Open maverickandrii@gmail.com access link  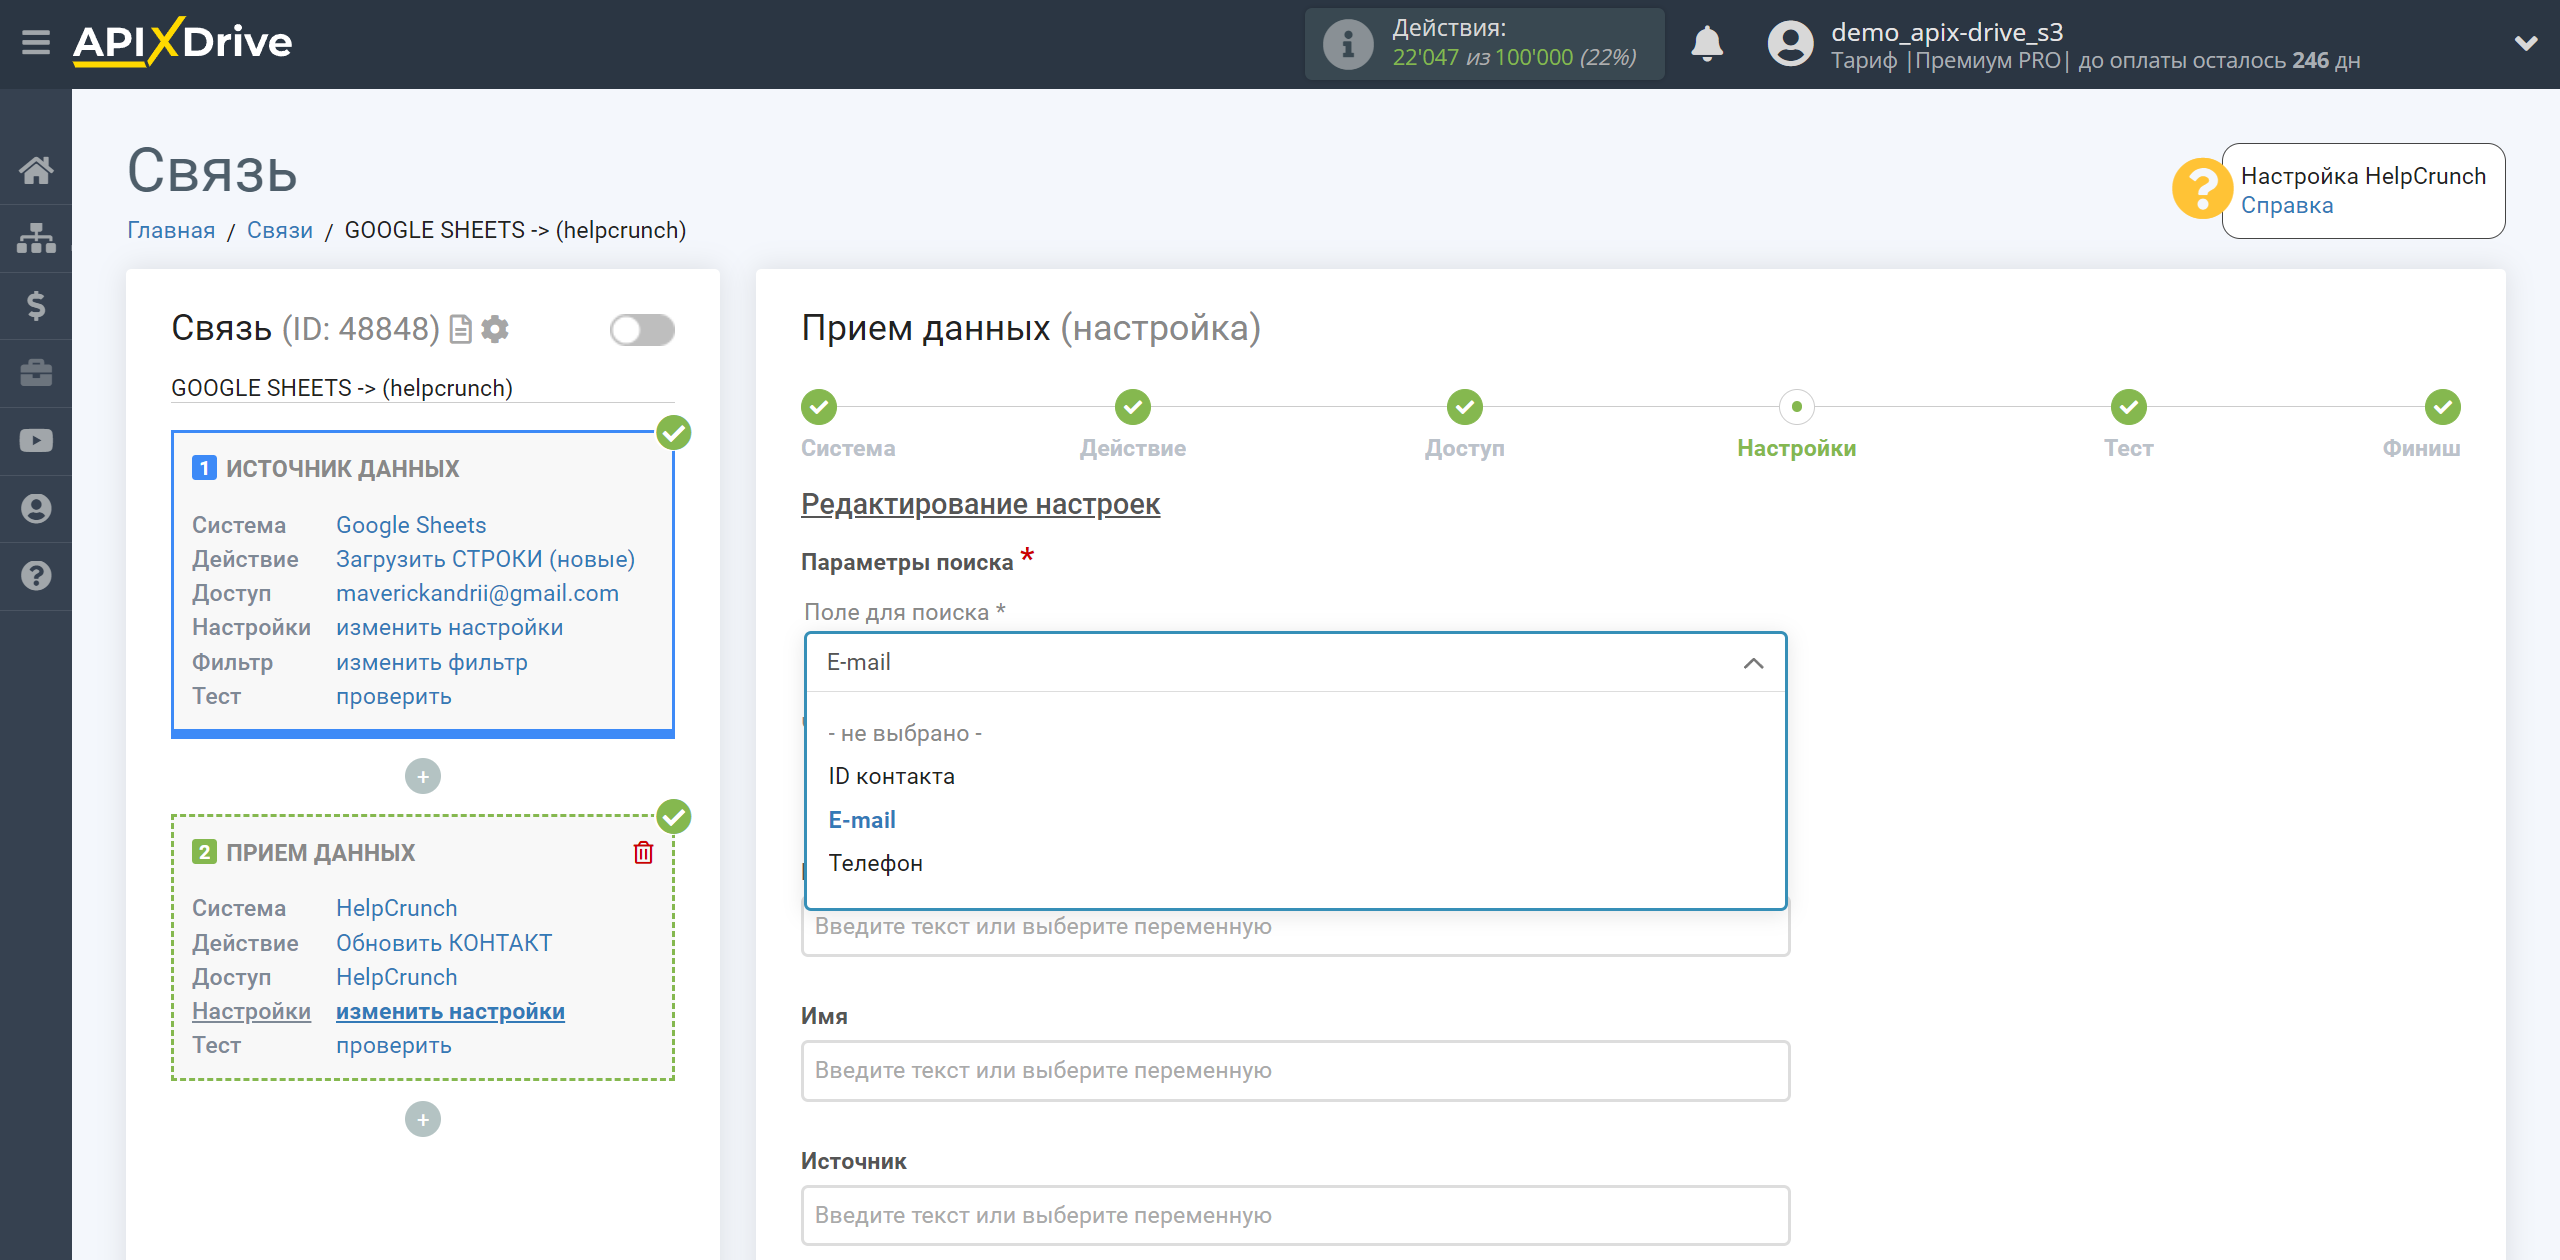tap(477, 593)
